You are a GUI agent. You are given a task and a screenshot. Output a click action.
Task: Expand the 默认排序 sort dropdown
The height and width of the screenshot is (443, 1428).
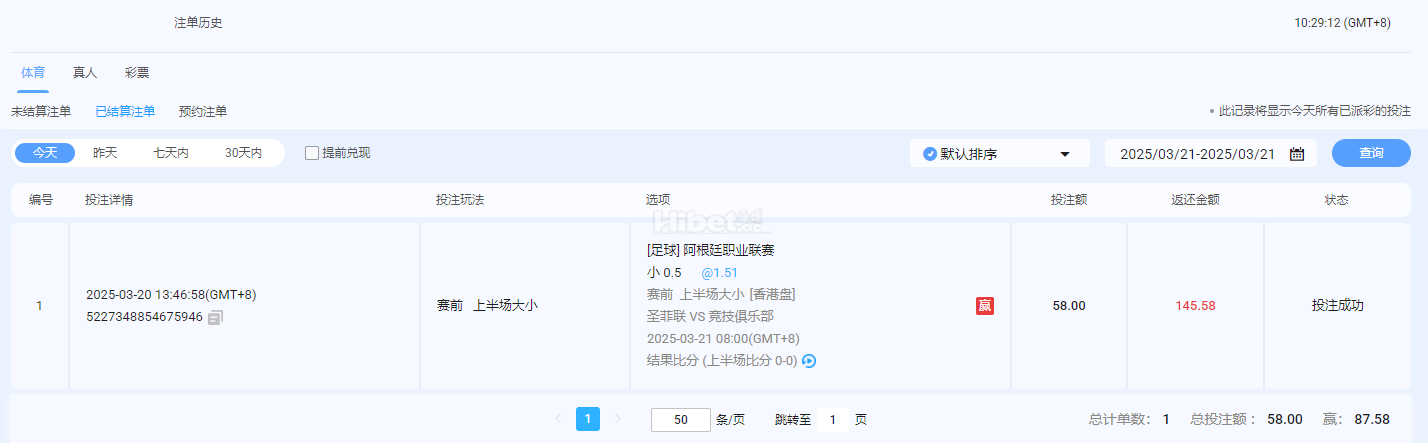pyautogui.click(x=1065, y=154)
